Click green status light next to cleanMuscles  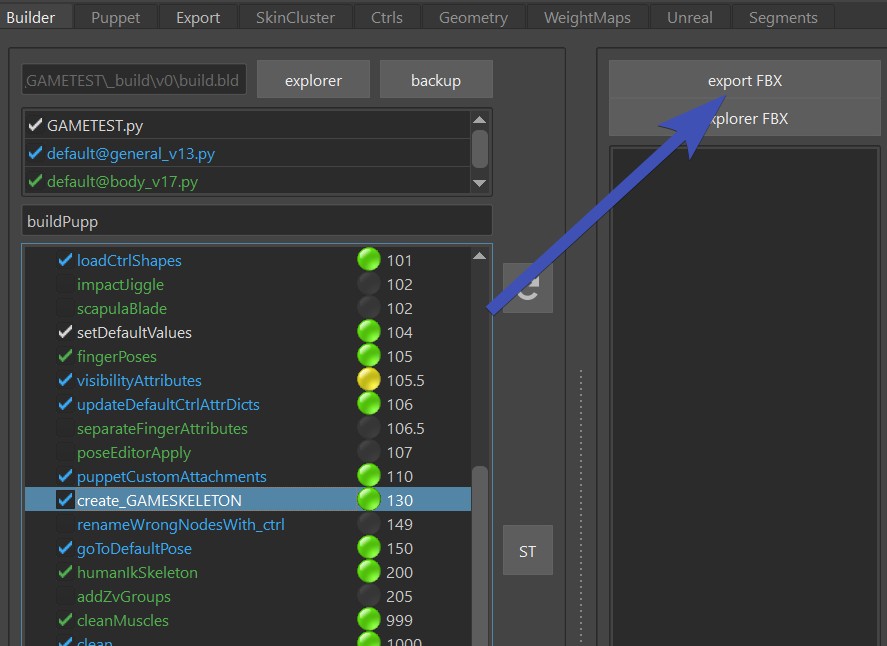[369, 620]
